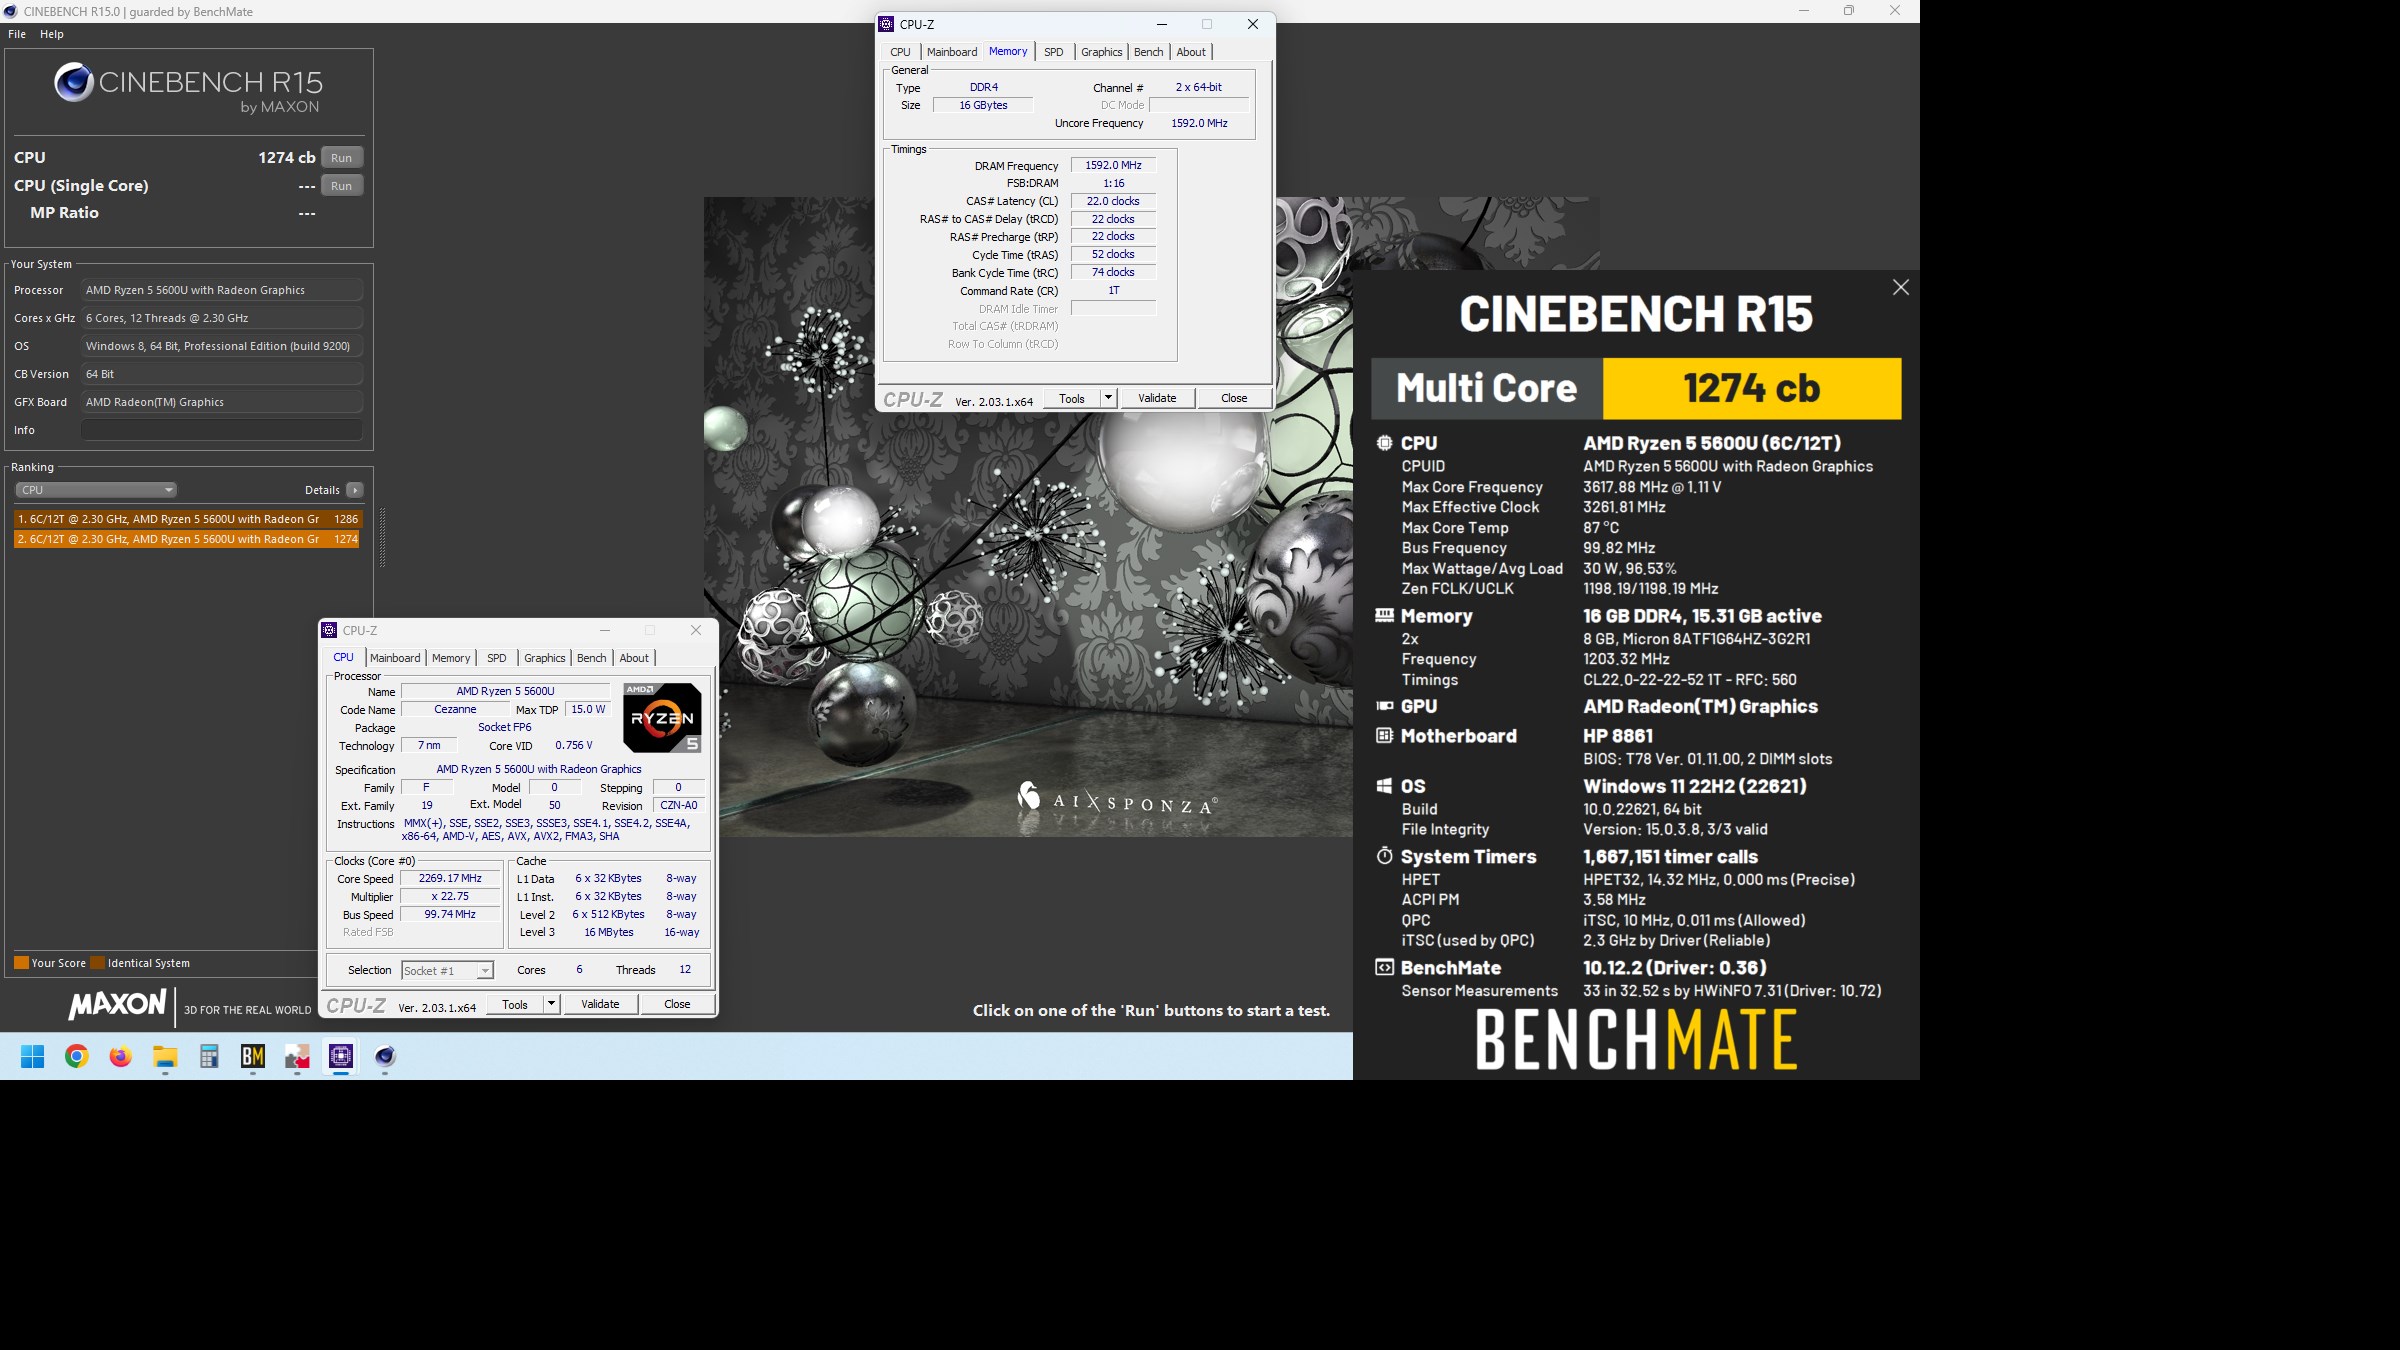Click the Cinebench R15 logo icon
The image size is (2400, 1350).
coord(74,82)
